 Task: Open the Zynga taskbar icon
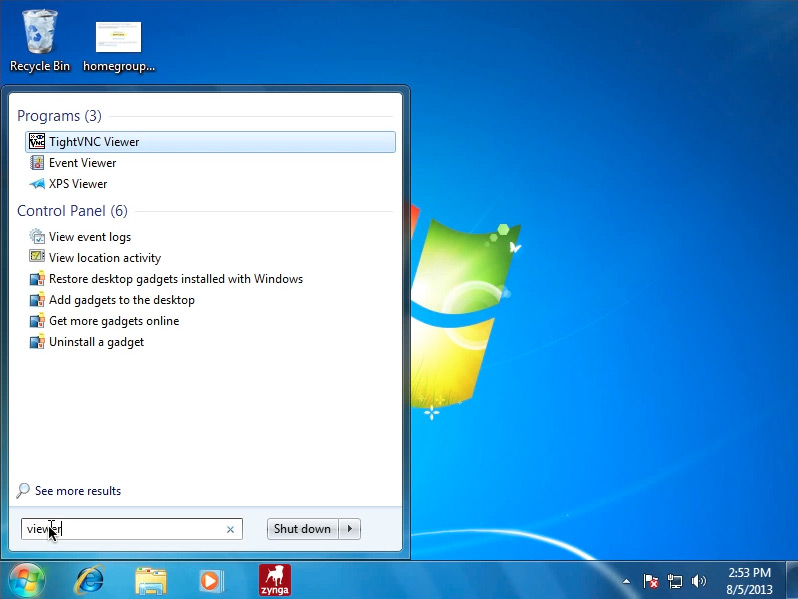275,580
